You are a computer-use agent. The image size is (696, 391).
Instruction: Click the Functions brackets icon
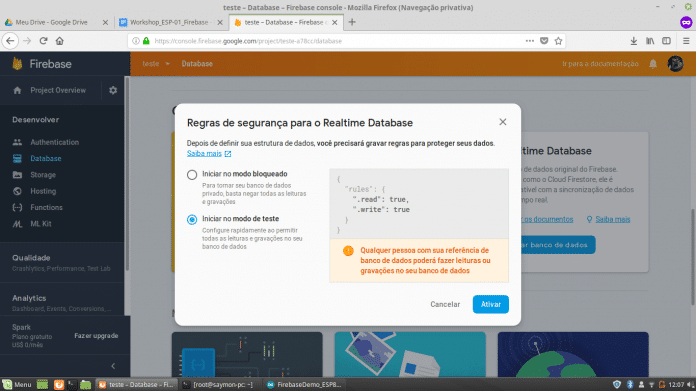point(17,208)
